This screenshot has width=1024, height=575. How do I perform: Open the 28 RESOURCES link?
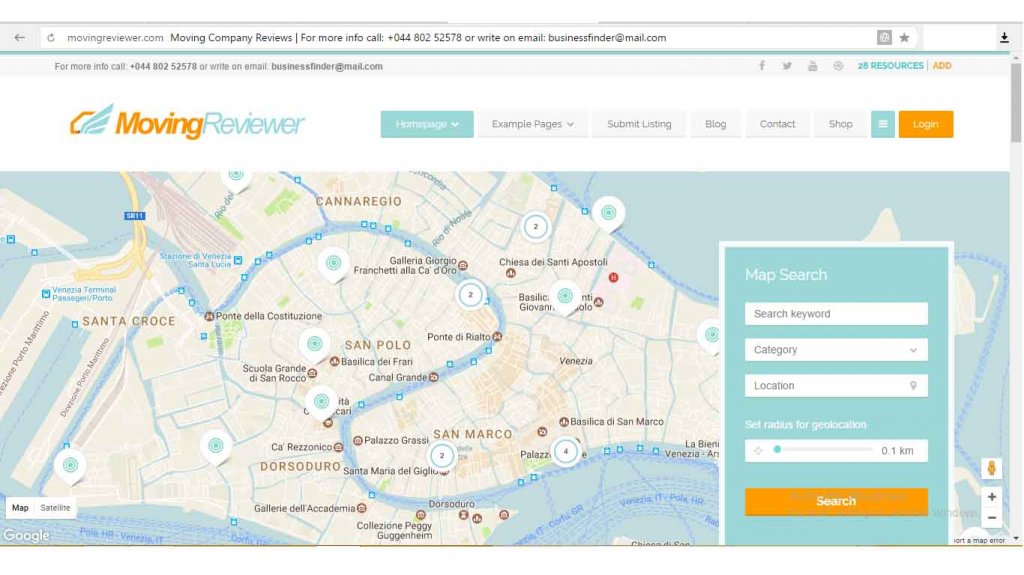(x=890, y=66)
